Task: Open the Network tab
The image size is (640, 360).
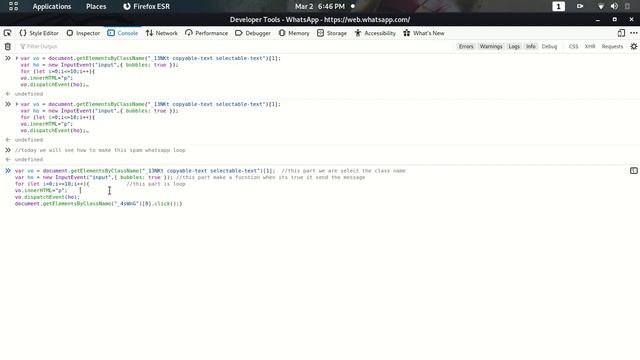Action: (162, 33)
